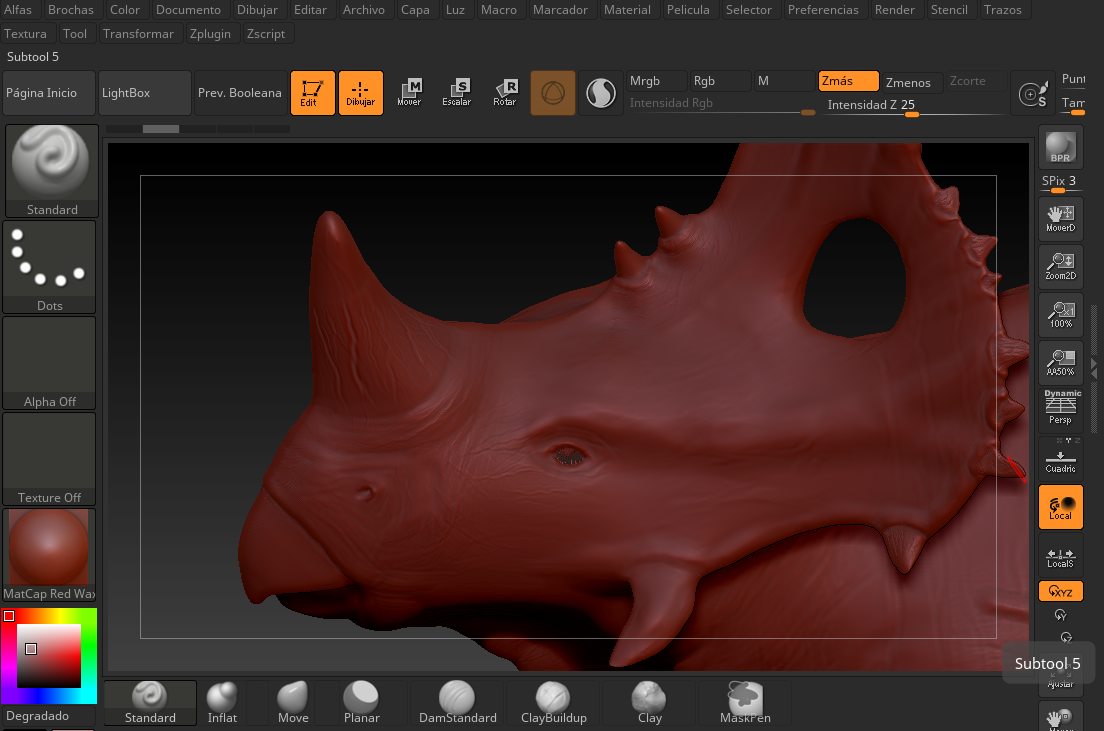Select the Rotar rotate tool
1104x731 pixels.
point(505,93)
